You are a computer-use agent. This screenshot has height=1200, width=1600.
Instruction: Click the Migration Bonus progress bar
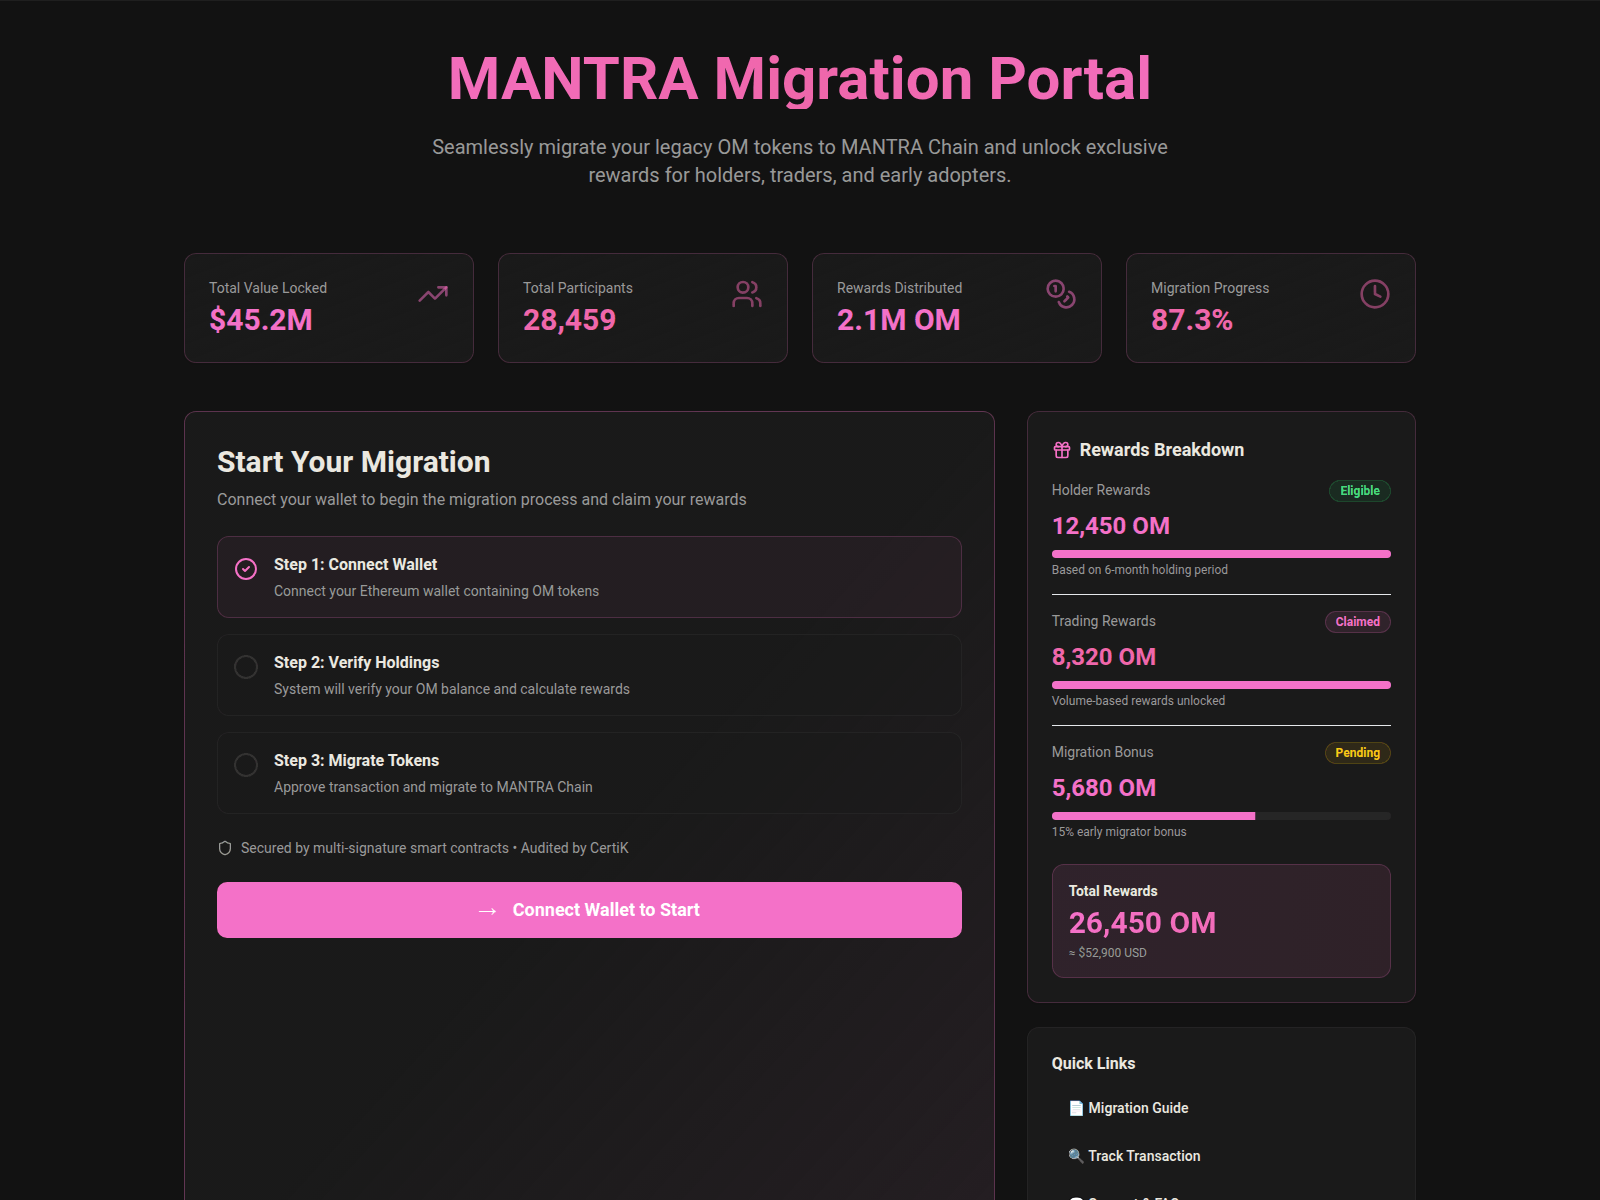(1221, 816)
